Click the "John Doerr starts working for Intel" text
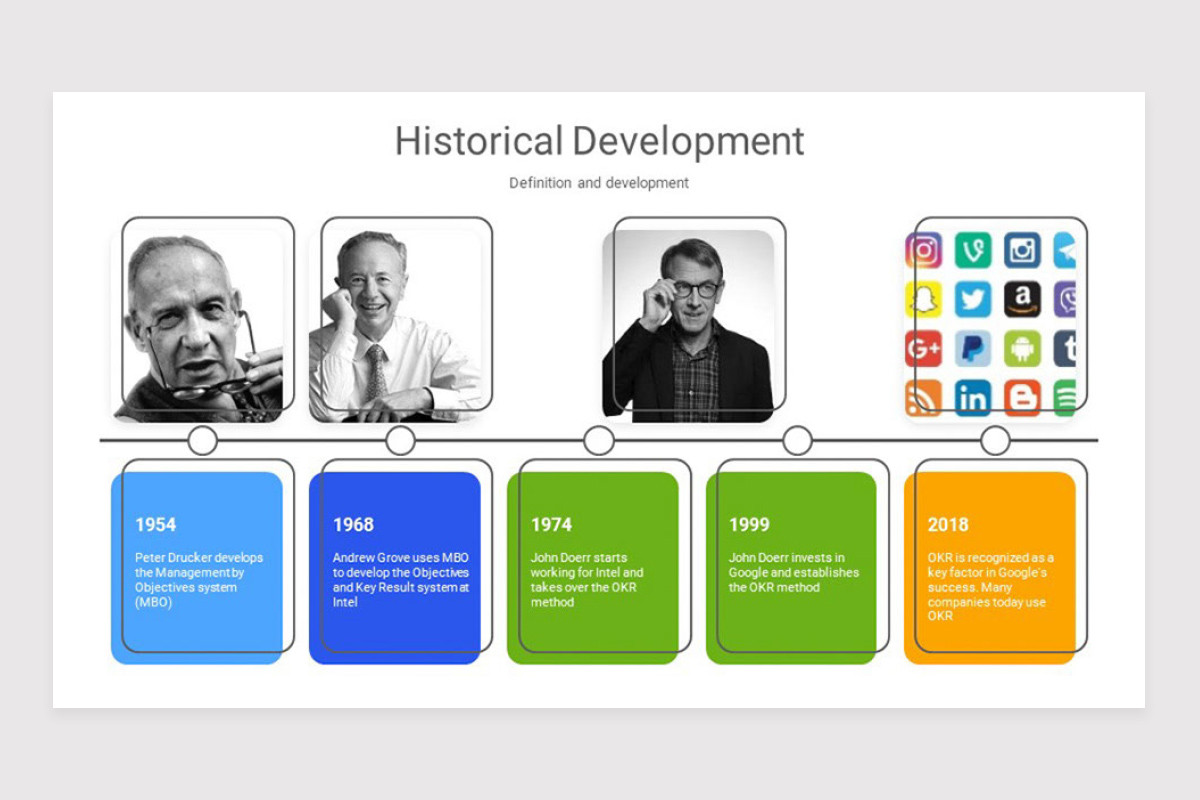The image size is (1200, 800). 587,580
